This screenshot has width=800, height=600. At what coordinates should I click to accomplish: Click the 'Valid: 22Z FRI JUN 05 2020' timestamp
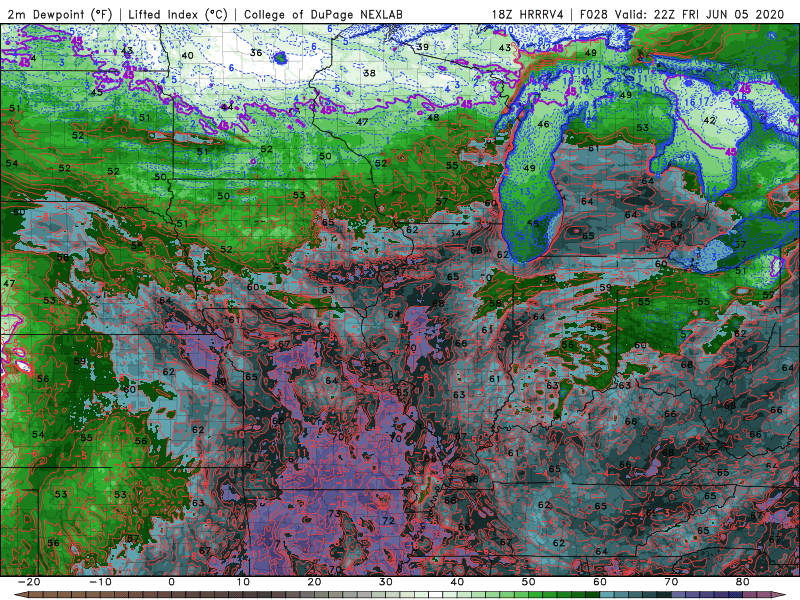(x=699, y=15)
